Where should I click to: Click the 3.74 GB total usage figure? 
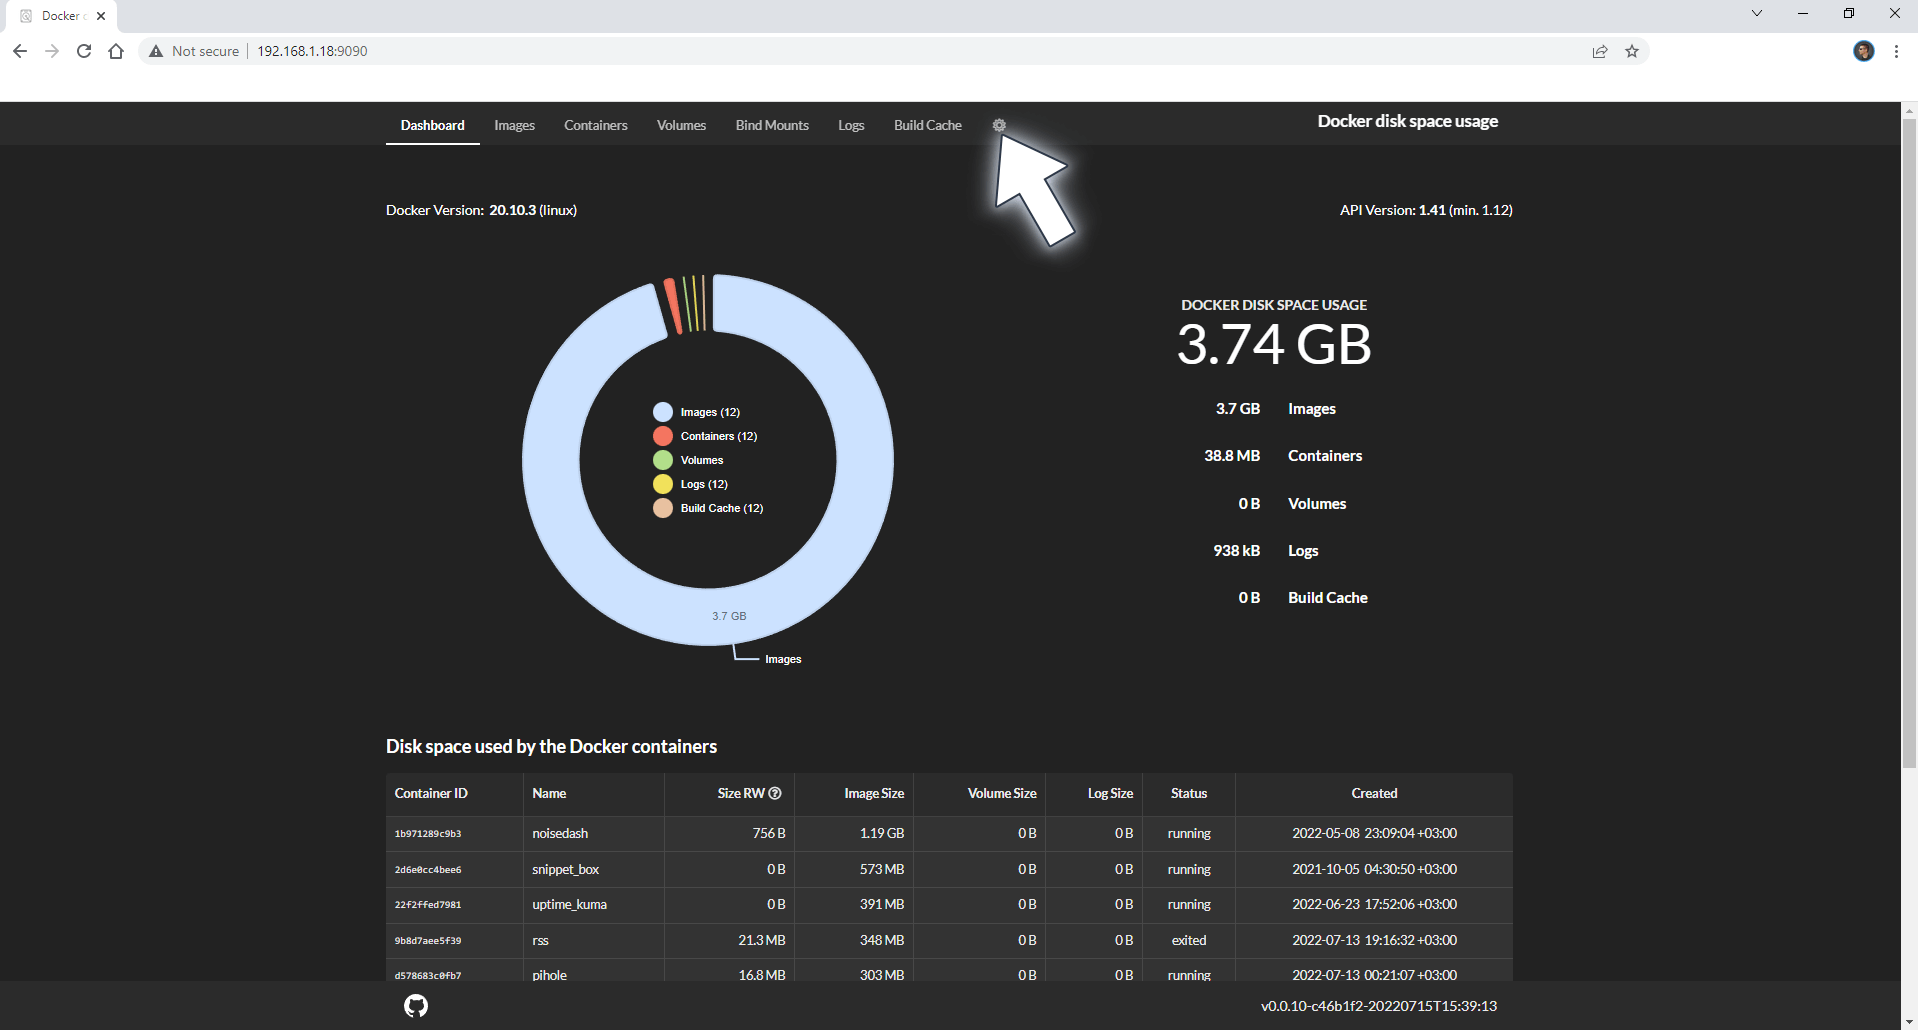click(x=1274, y=345)
